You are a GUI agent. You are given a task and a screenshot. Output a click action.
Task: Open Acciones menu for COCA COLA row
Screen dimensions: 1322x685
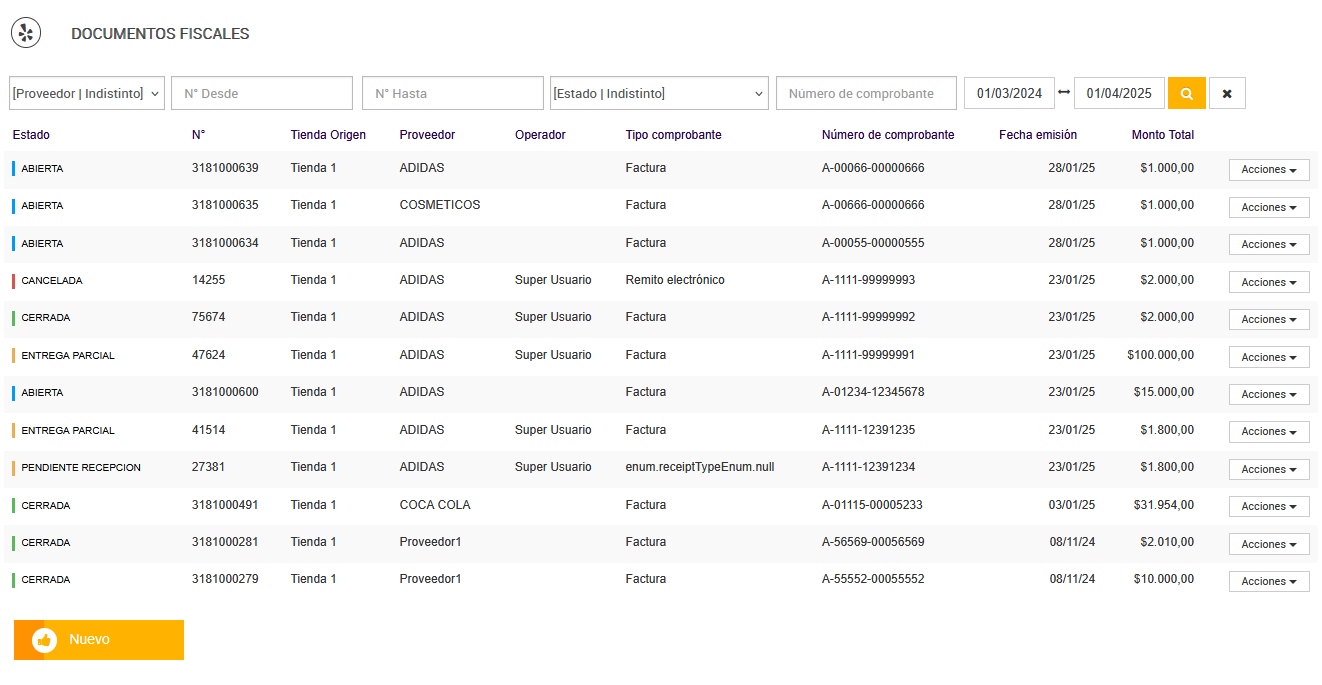pyautogui.click(x=1269, y=506)
